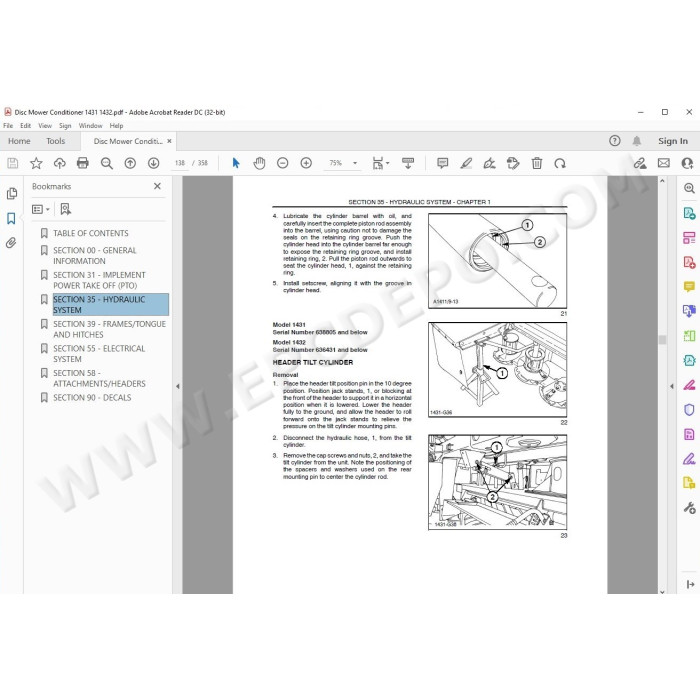
Task: Select the Highlight text pen tool
Action: (x=466, y=163)
